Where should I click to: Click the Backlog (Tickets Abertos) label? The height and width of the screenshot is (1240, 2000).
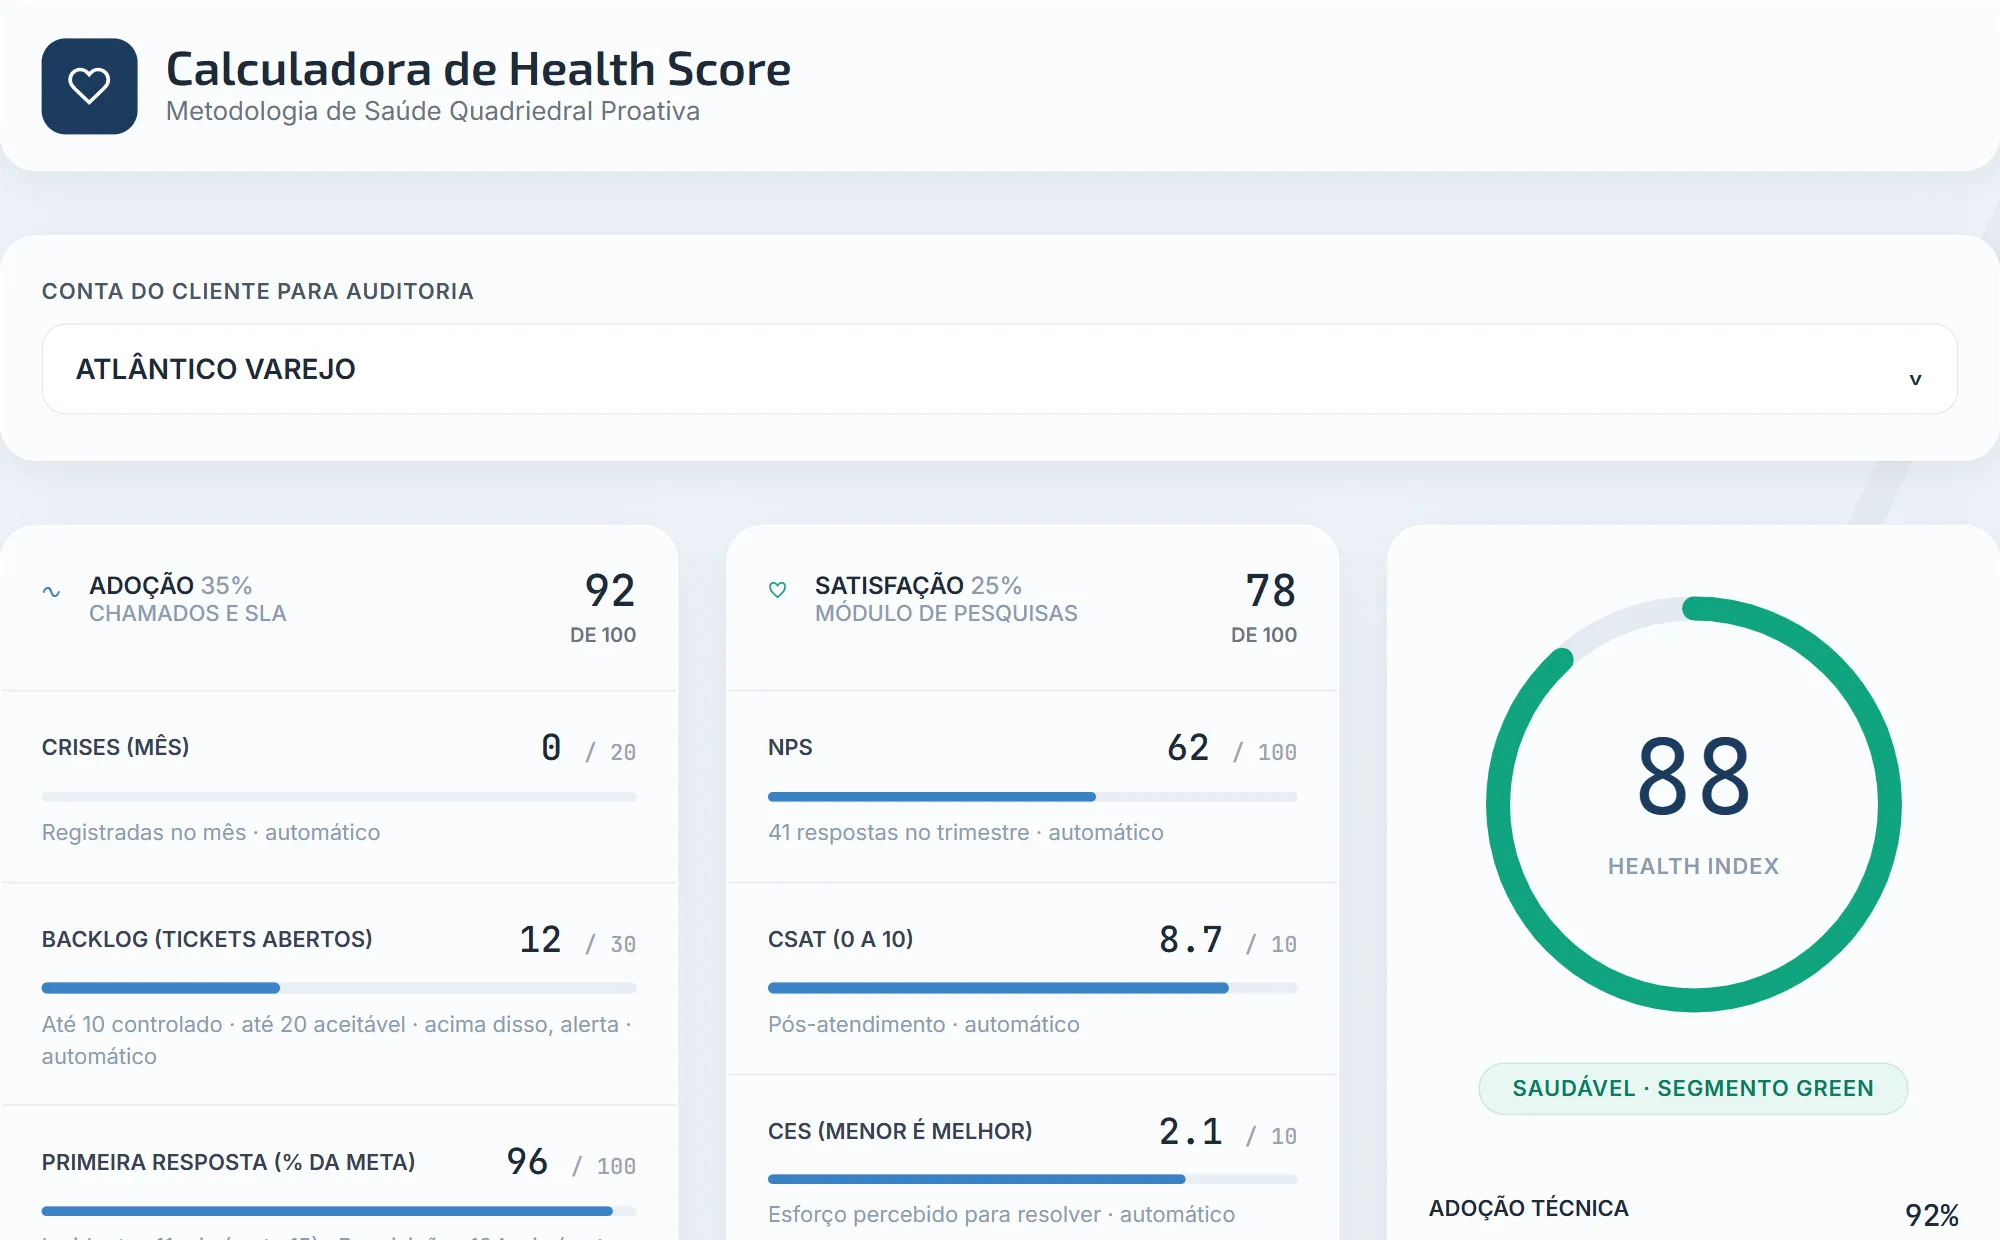pos(207,939)
